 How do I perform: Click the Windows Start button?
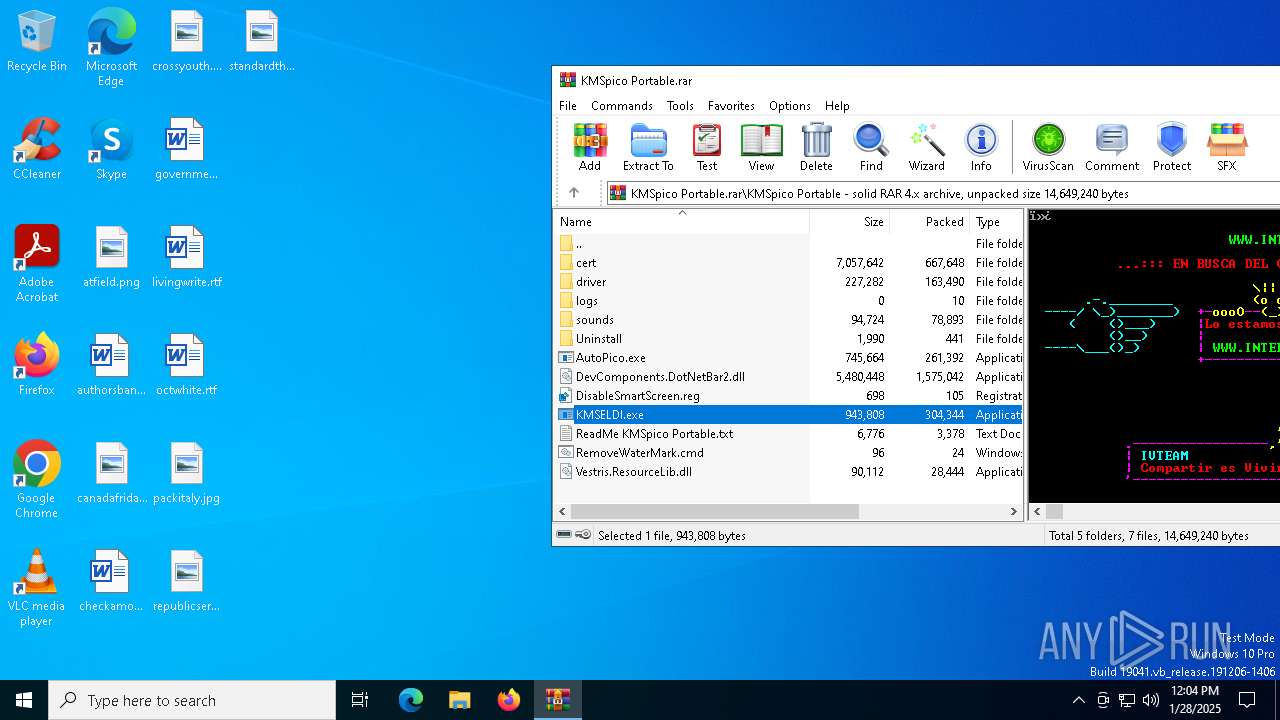(x=24, y=700)
